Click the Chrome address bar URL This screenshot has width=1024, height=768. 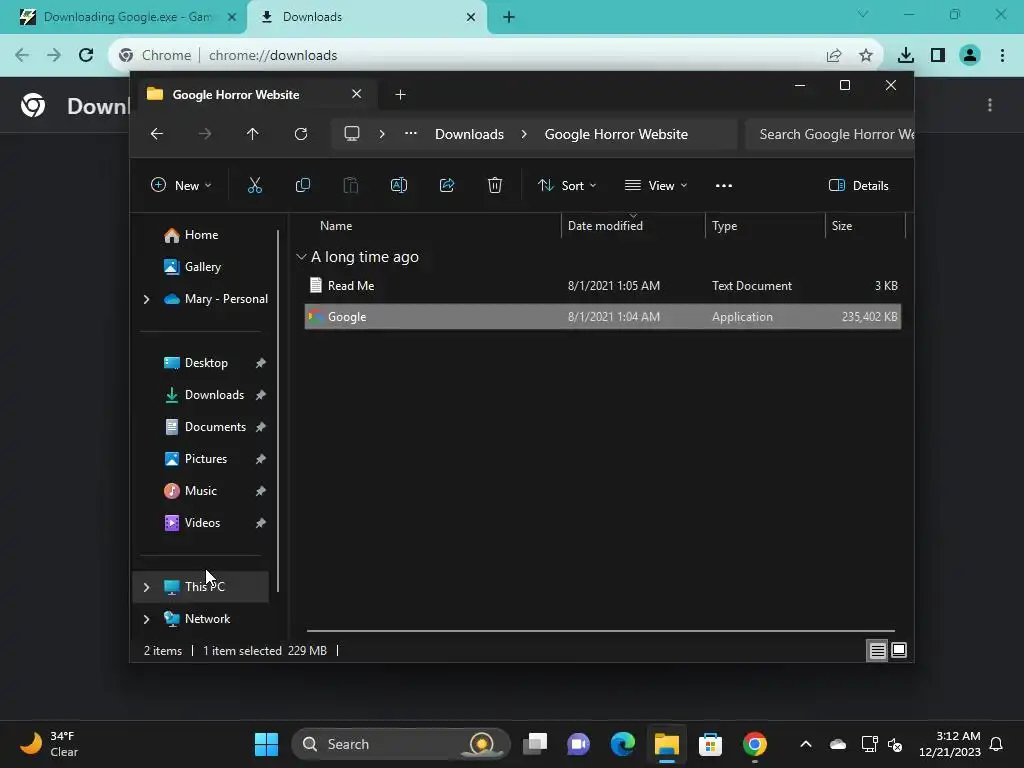pyautogui.click(x=273, y=56)
